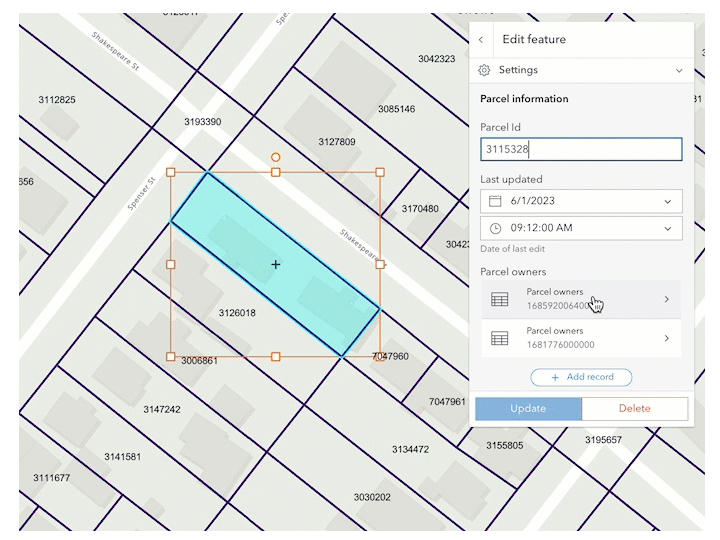Click the clock icon beside 09:12:00 AM
Image resolution: width=720 pixels, height=540 pixels.
click(x=495, y=228)
